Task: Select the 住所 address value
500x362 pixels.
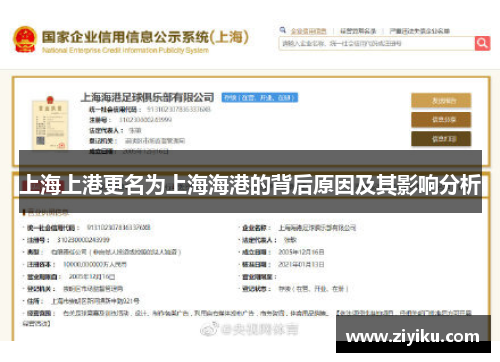Action: (x=95, y=301)
